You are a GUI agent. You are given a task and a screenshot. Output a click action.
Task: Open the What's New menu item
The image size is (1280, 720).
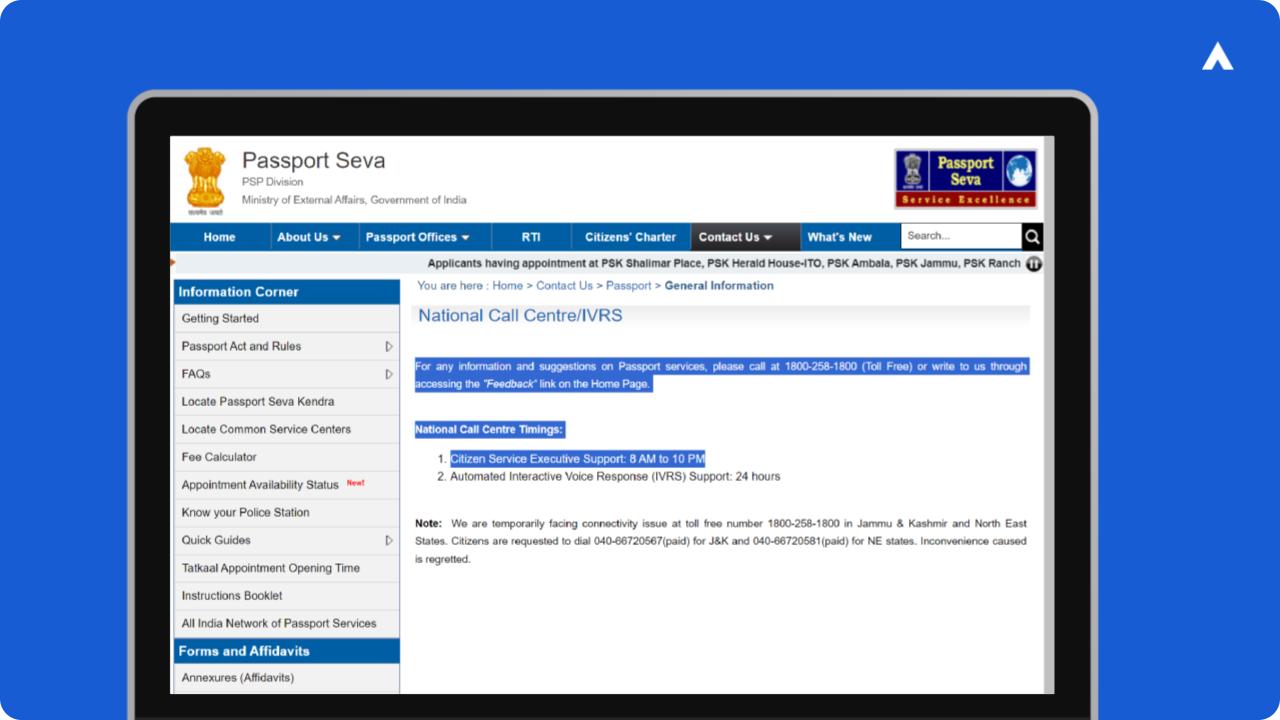coord(840,237)
